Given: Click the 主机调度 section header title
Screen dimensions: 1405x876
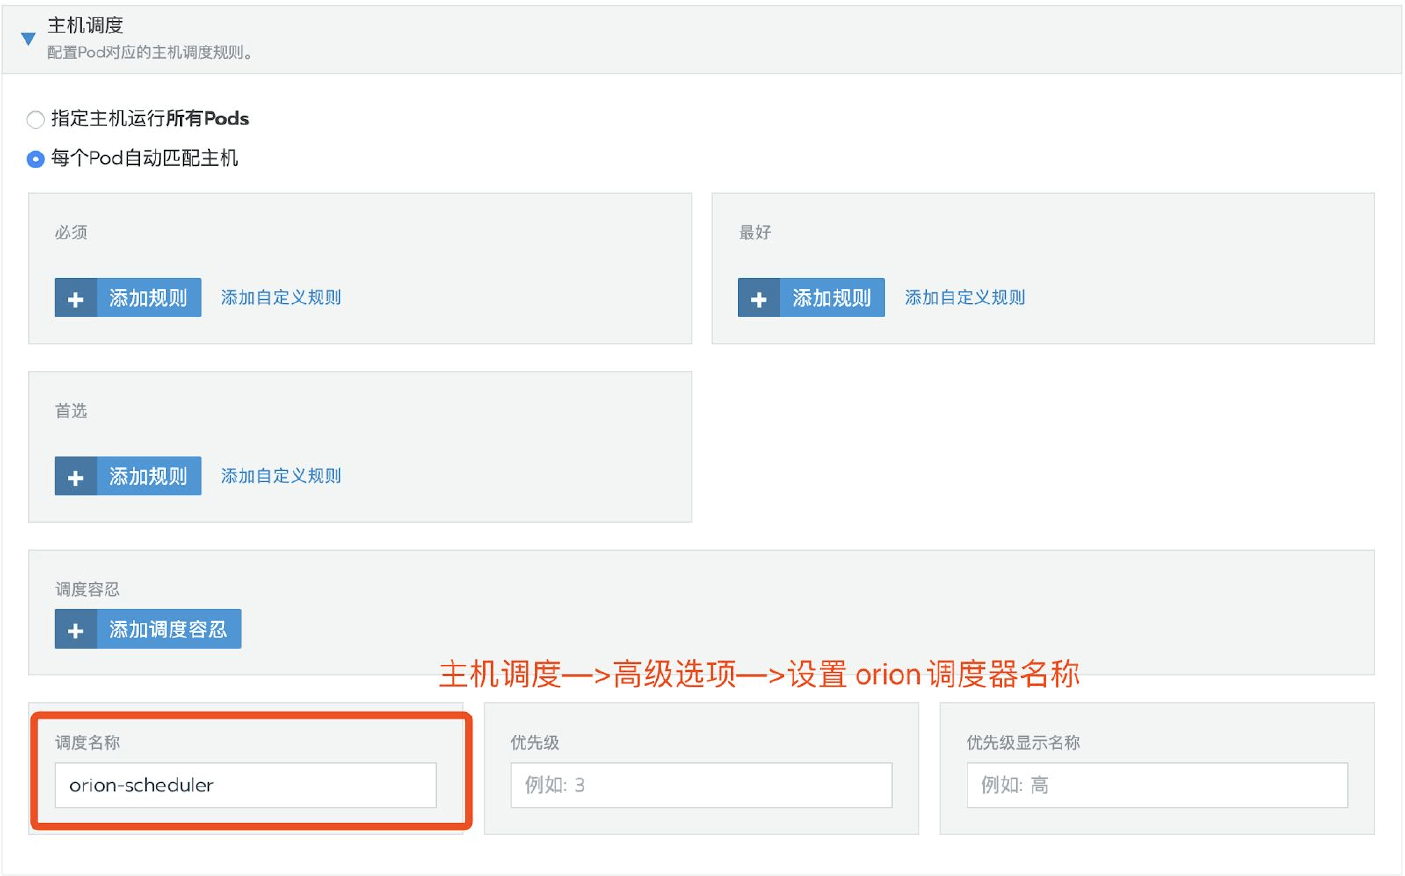Looking at the screenshot, I should pos(85,25).
